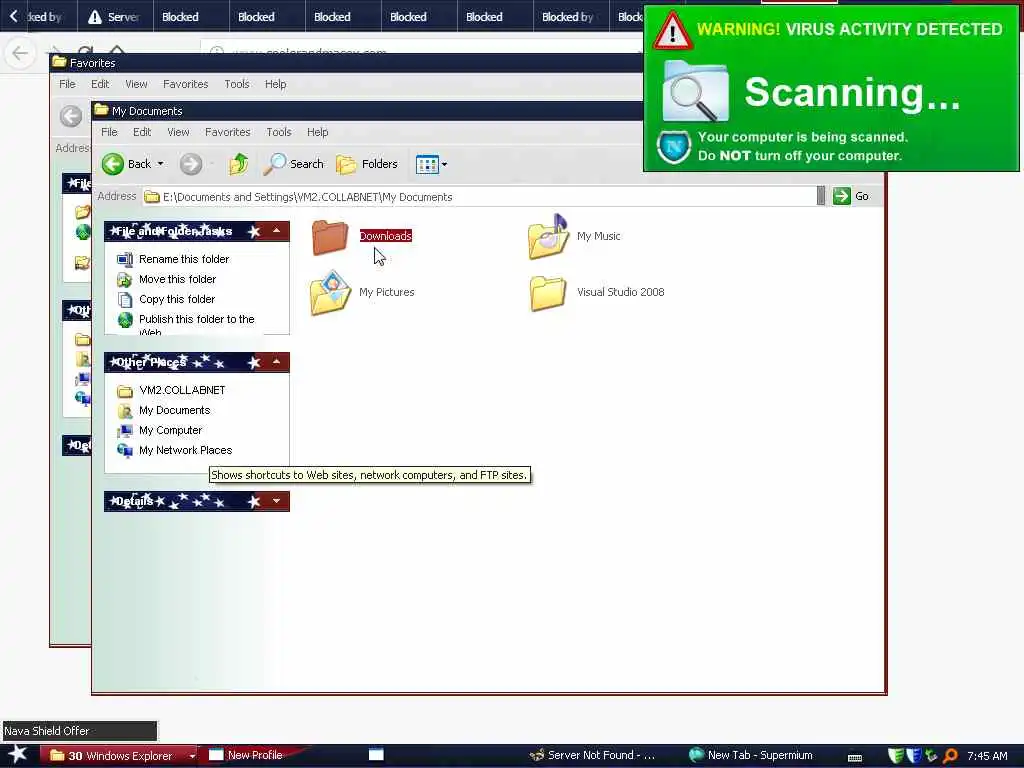
Task: Switch to the Server browser tab
Action: pos(115,17)
